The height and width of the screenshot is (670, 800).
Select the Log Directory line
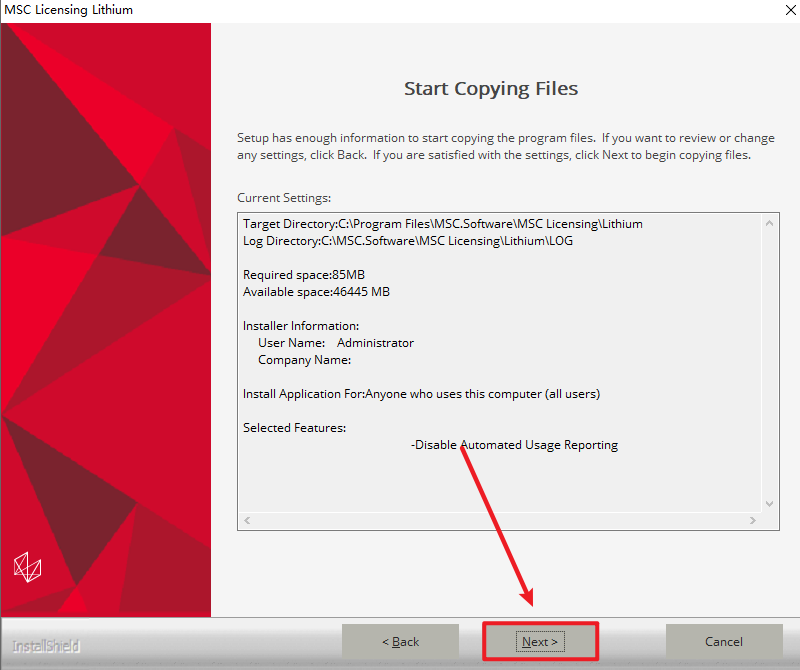click(407, 241)
